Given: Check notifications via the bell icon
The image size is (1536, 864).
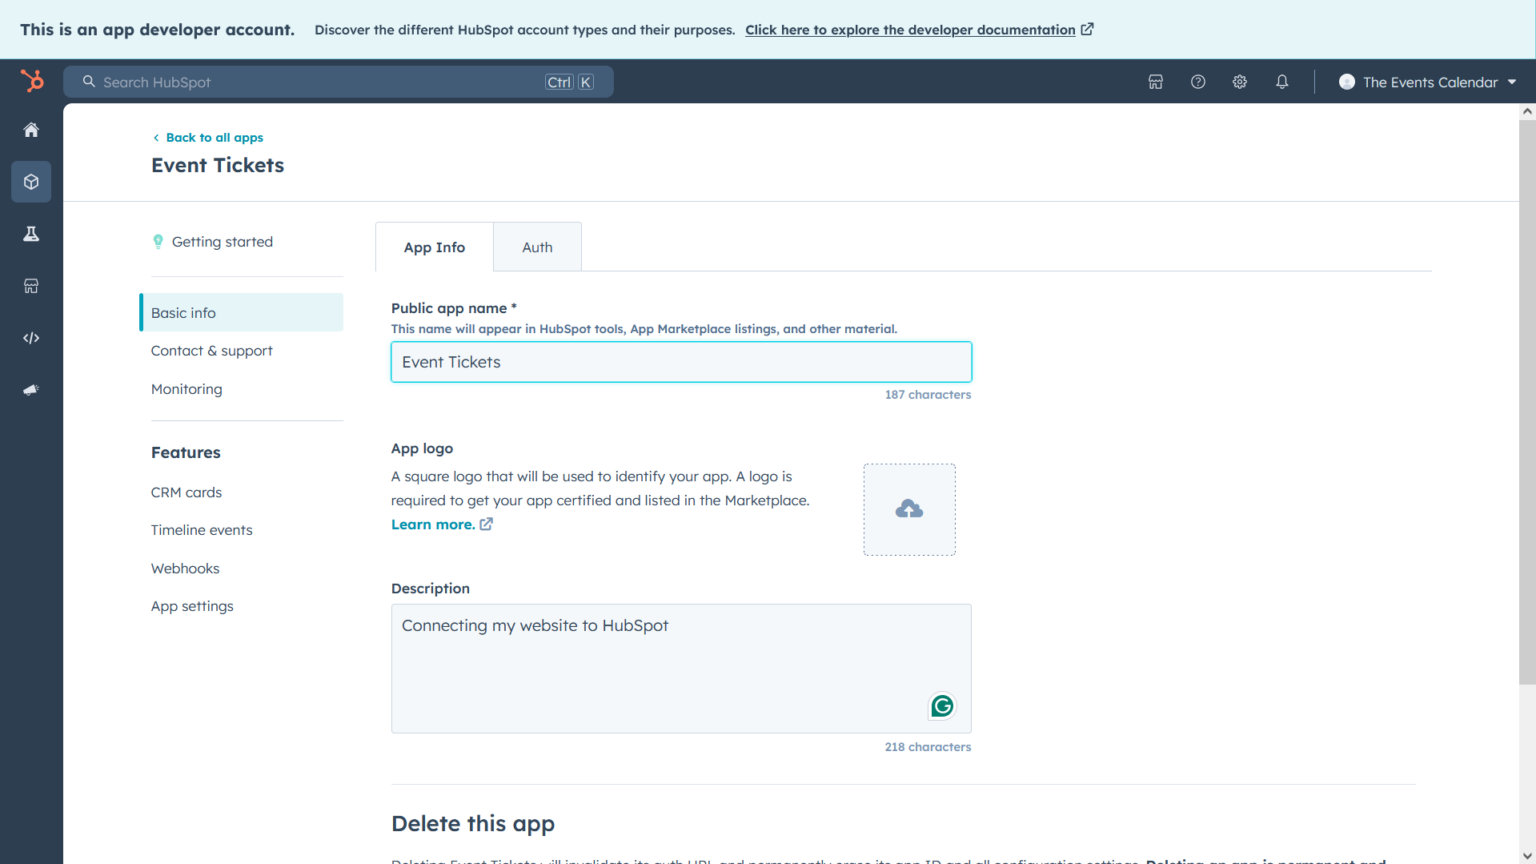Looking at the screenshot, I should point(1281,81).
